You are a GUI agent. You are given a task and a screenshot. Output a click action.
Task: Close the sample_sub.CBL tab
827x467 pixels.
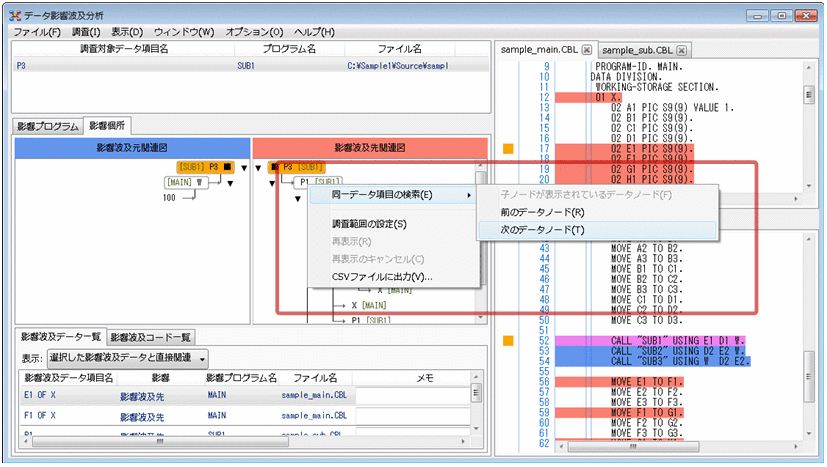click(x=681, y=50)
